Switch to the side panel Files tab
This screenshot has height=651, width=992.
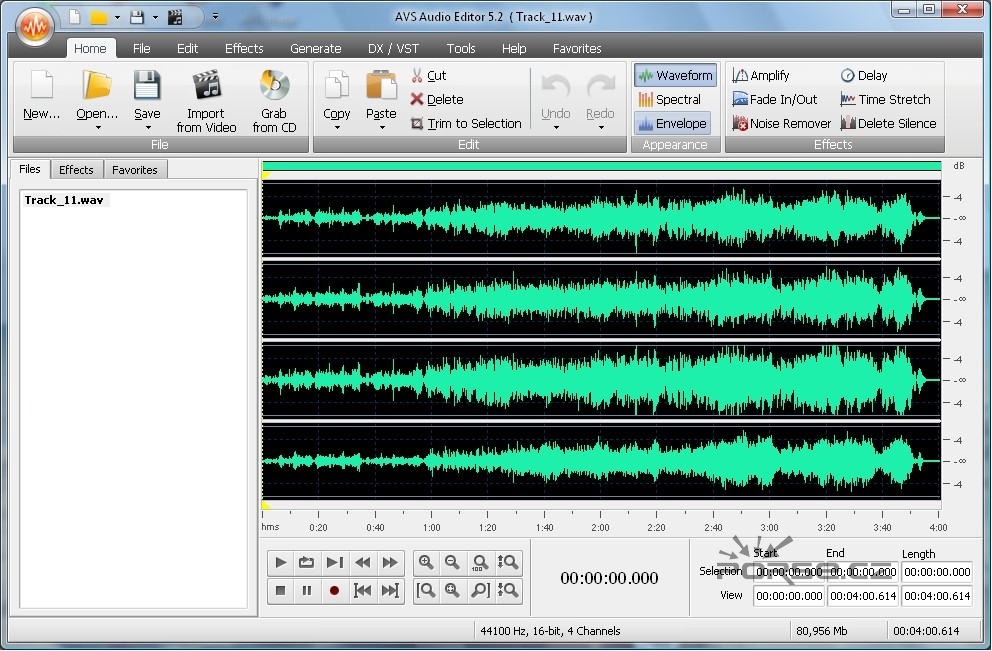point(30,169)
